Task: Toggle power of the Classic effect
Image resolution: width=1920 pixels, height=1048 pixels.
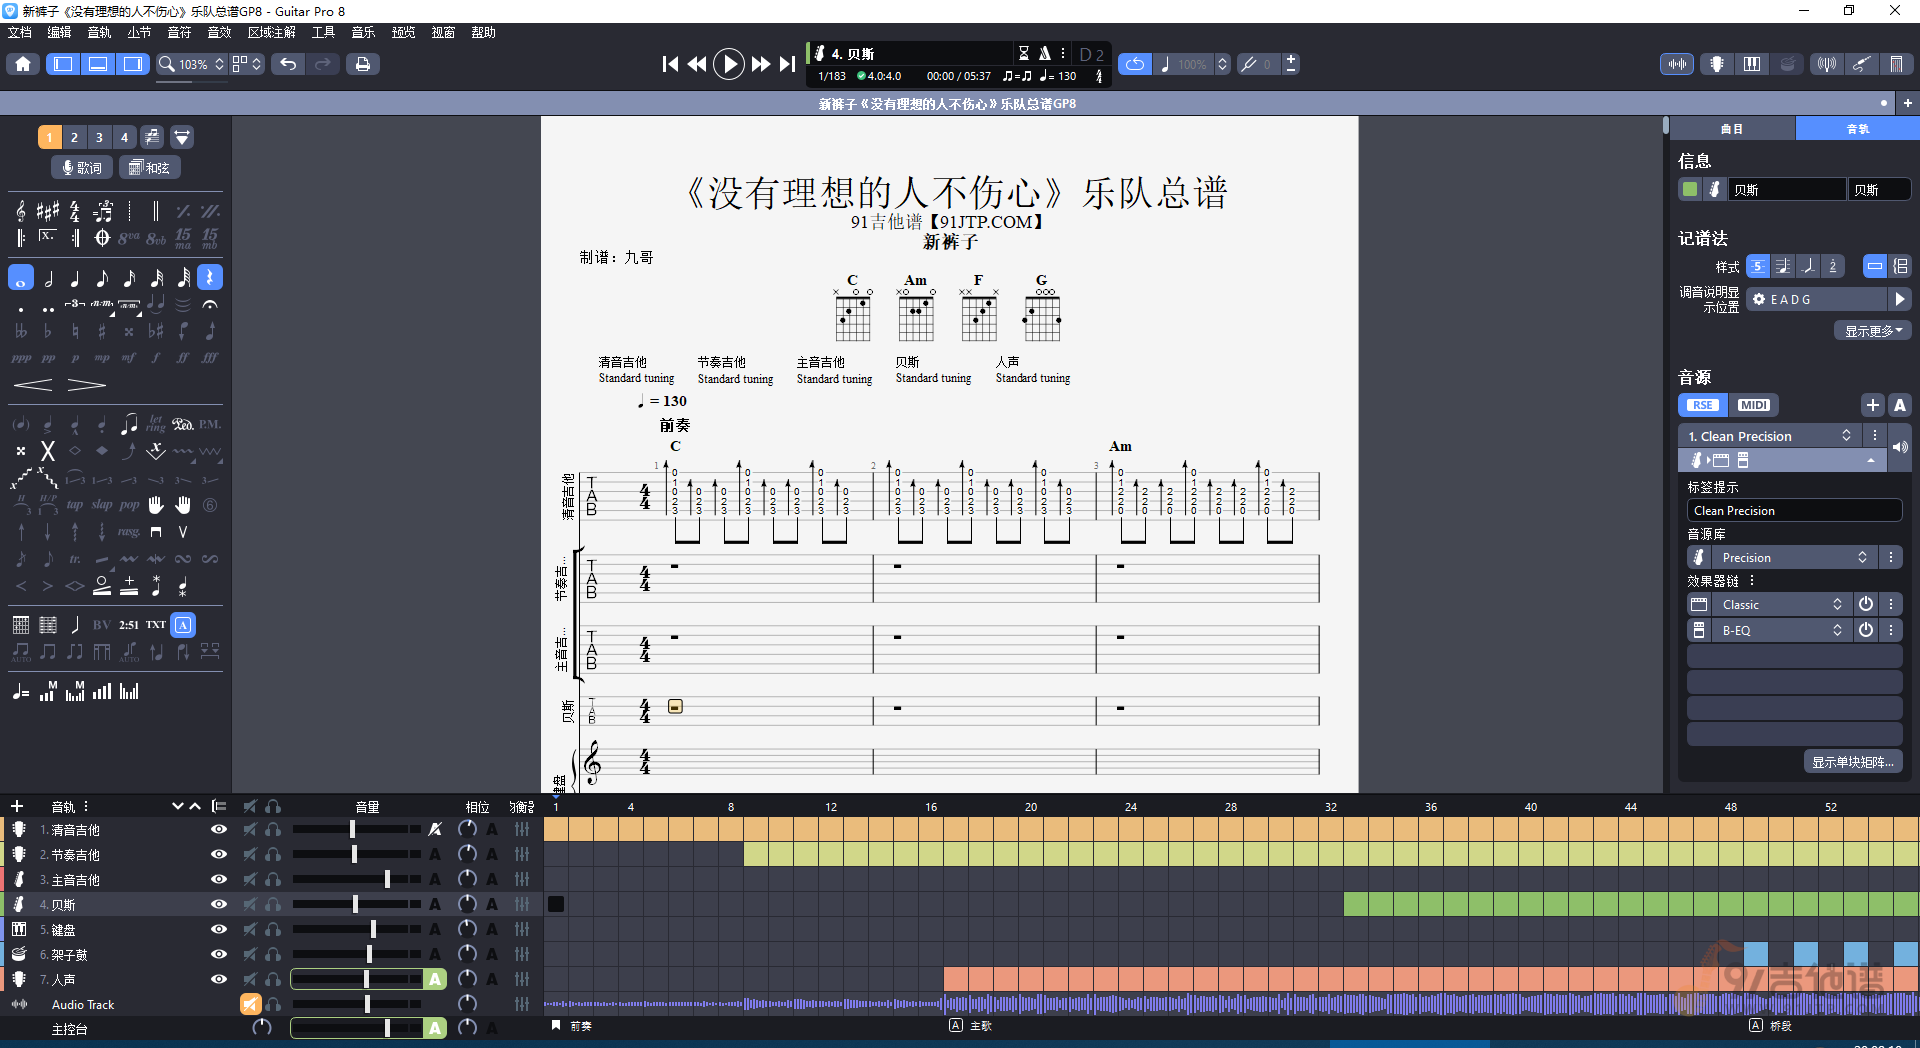Action: (x=1866, y=605)
